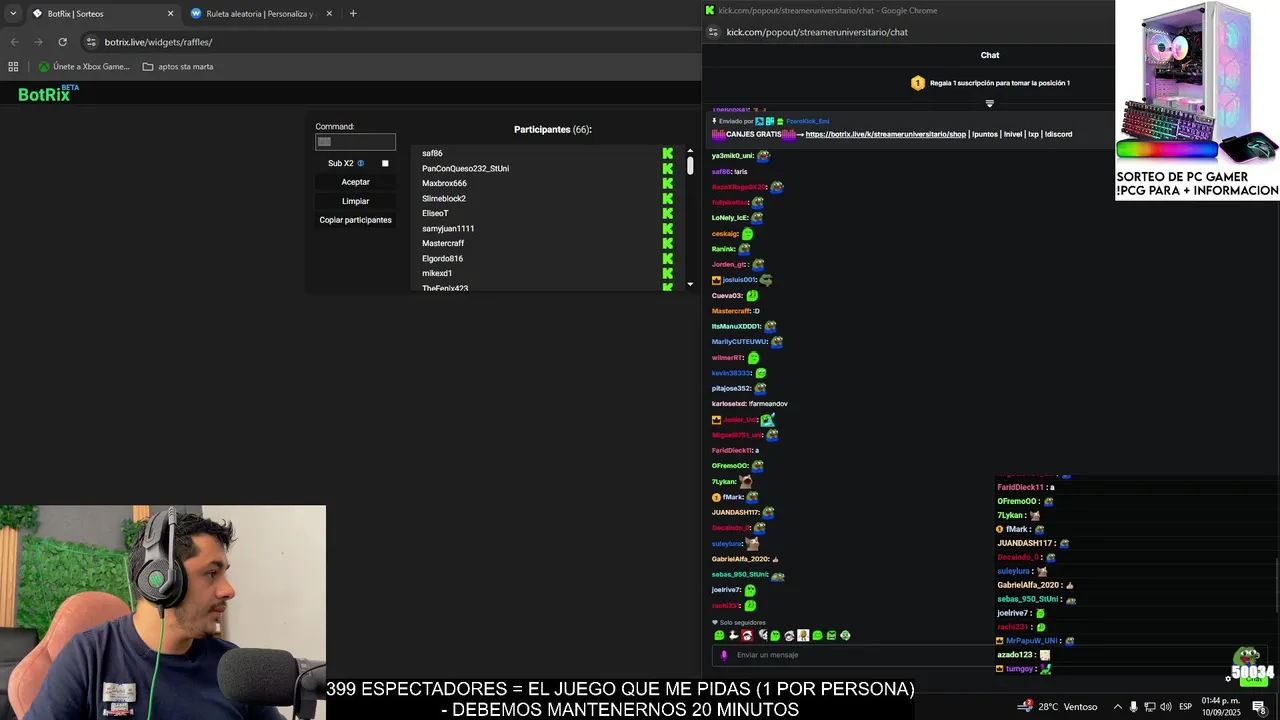Pick the duck emote in quick emotes
This screenshot has width=1280, height=720.
[733, 636]
